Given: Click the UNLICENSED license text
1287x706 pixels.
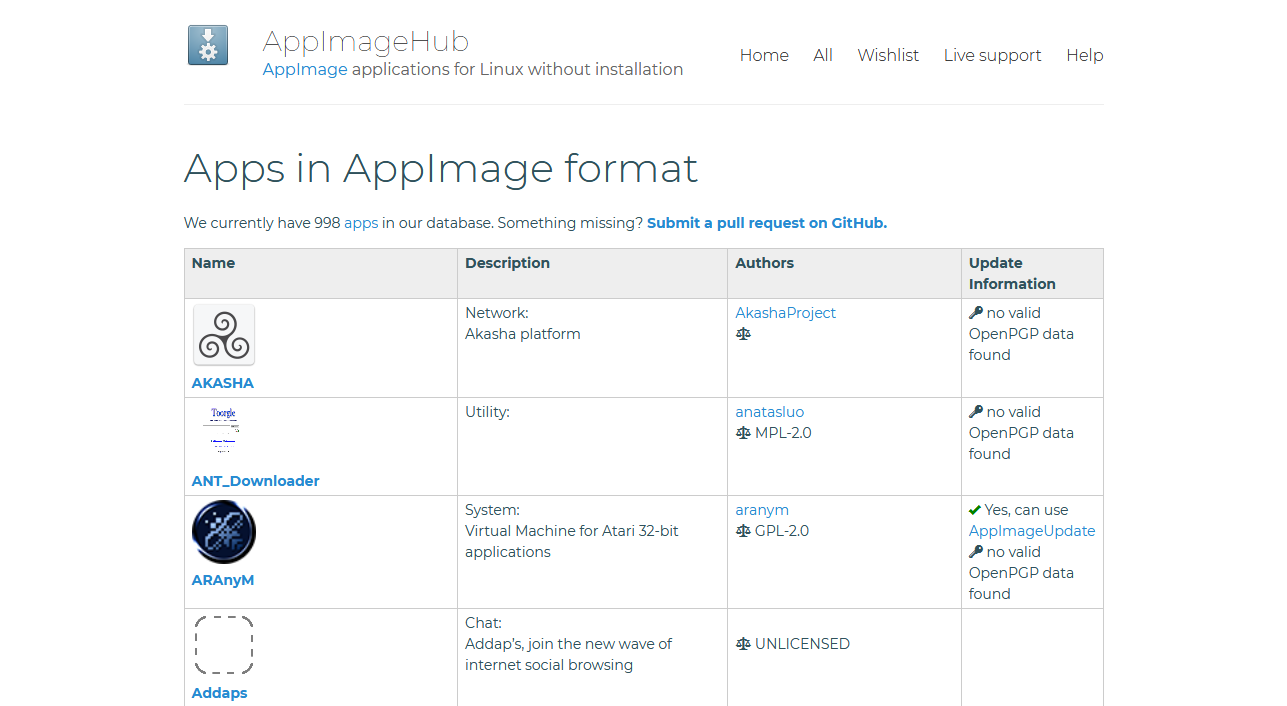Looking at the screenshot, I should (803, 644).
